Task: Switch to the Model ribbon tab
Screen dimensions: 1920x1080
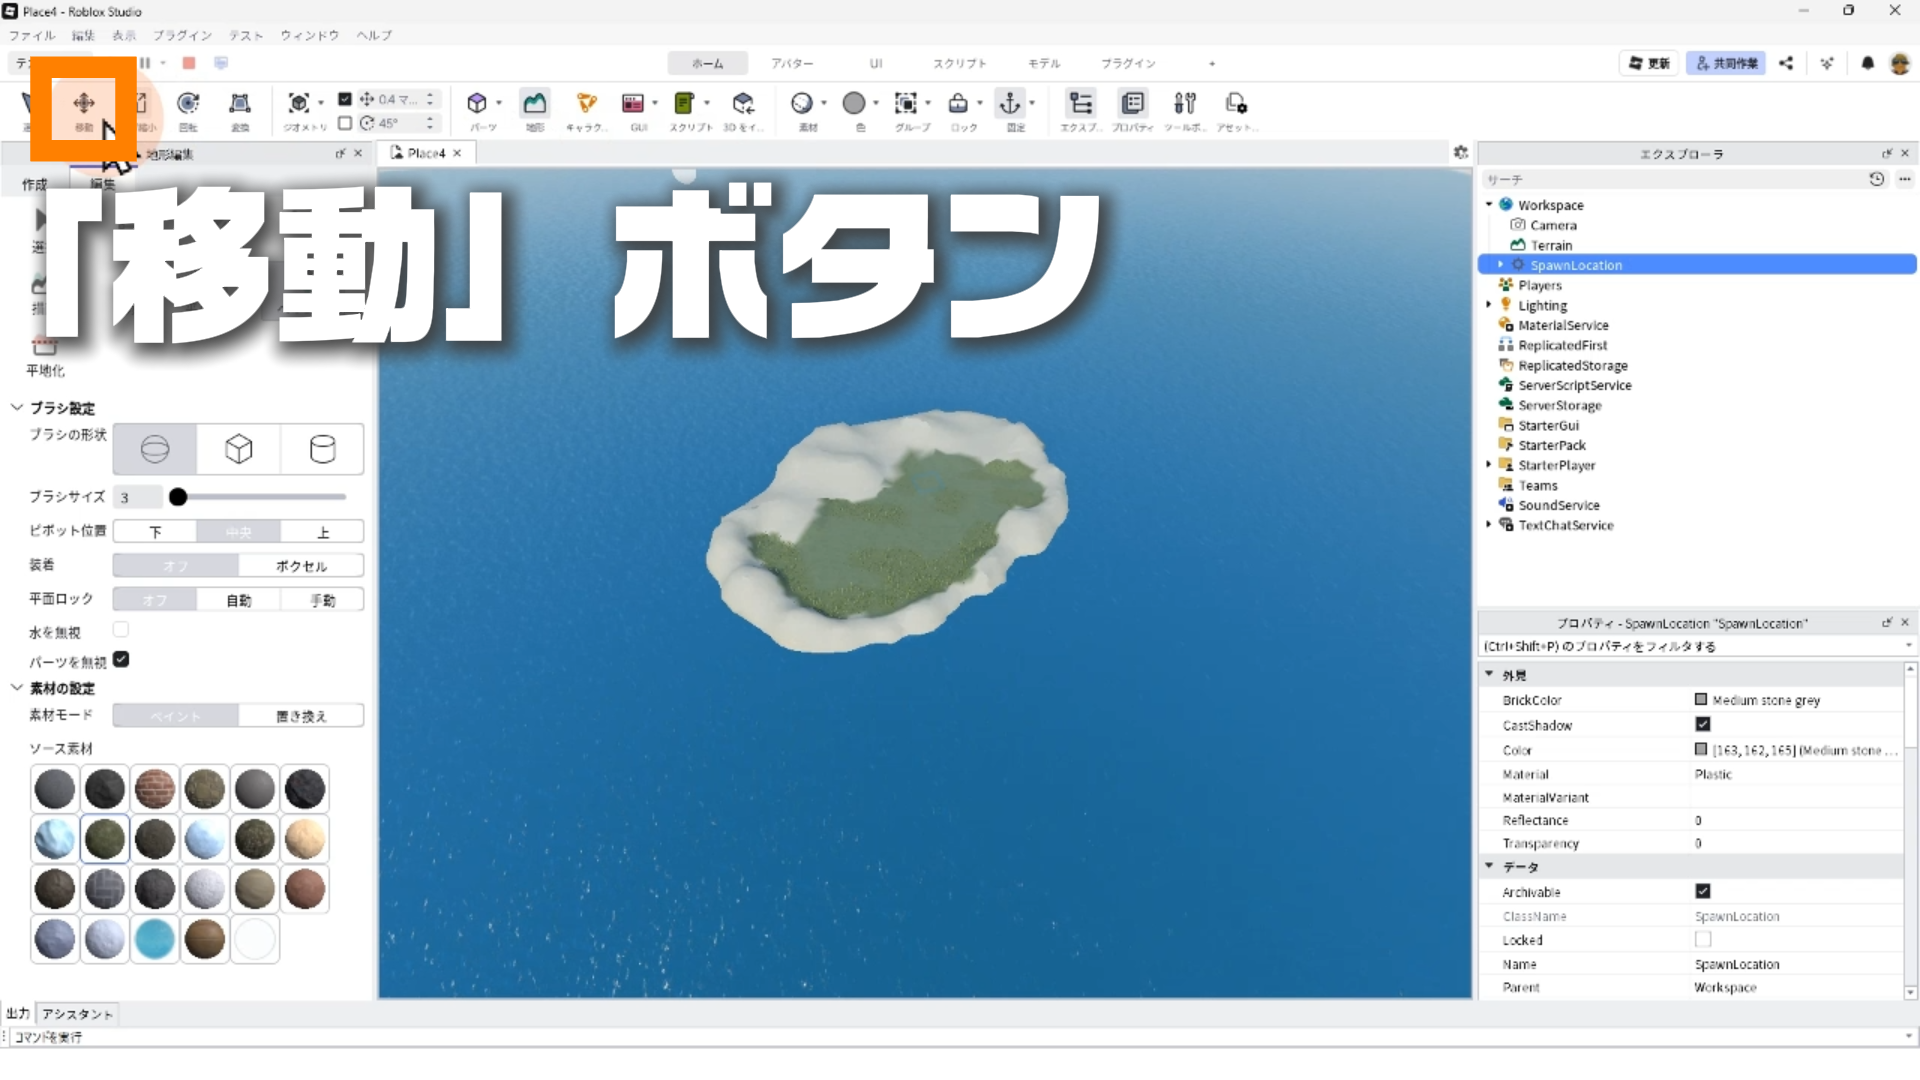Action: (1043, 63)
